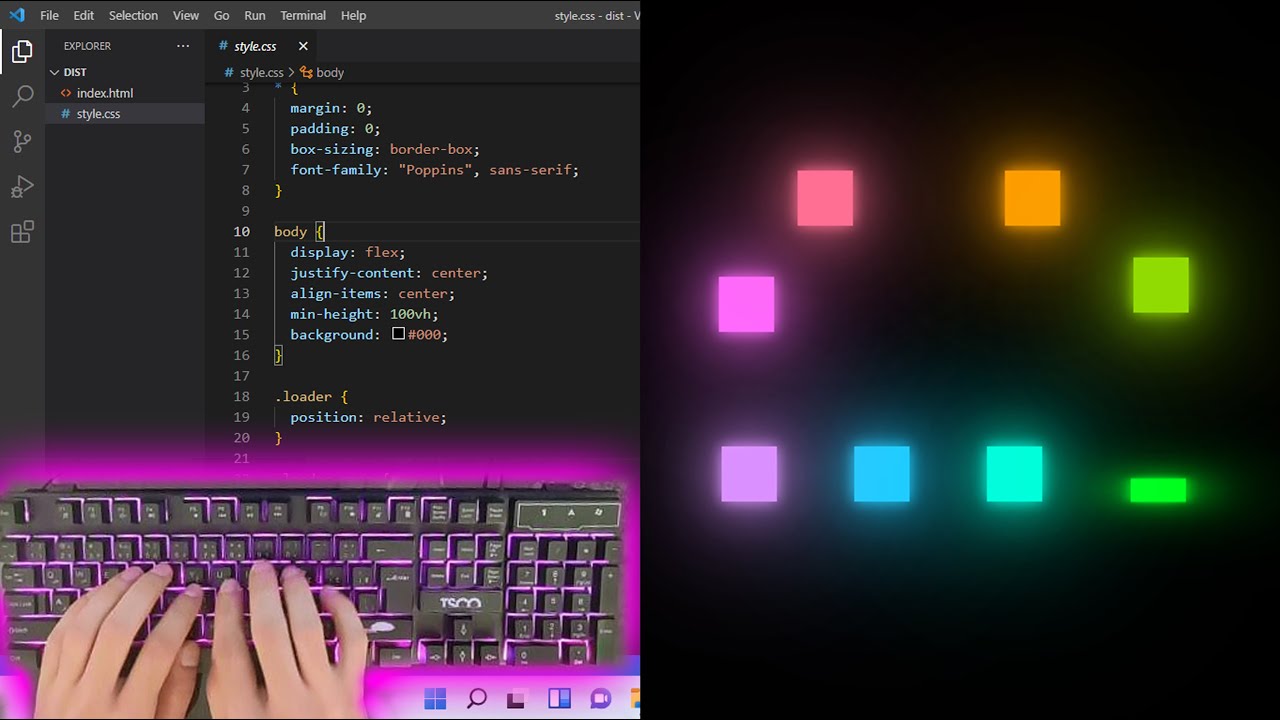Open the Explorer view in activity bar
The height and width of the screenshot is (720, 1280).
(x=22, y=51)
